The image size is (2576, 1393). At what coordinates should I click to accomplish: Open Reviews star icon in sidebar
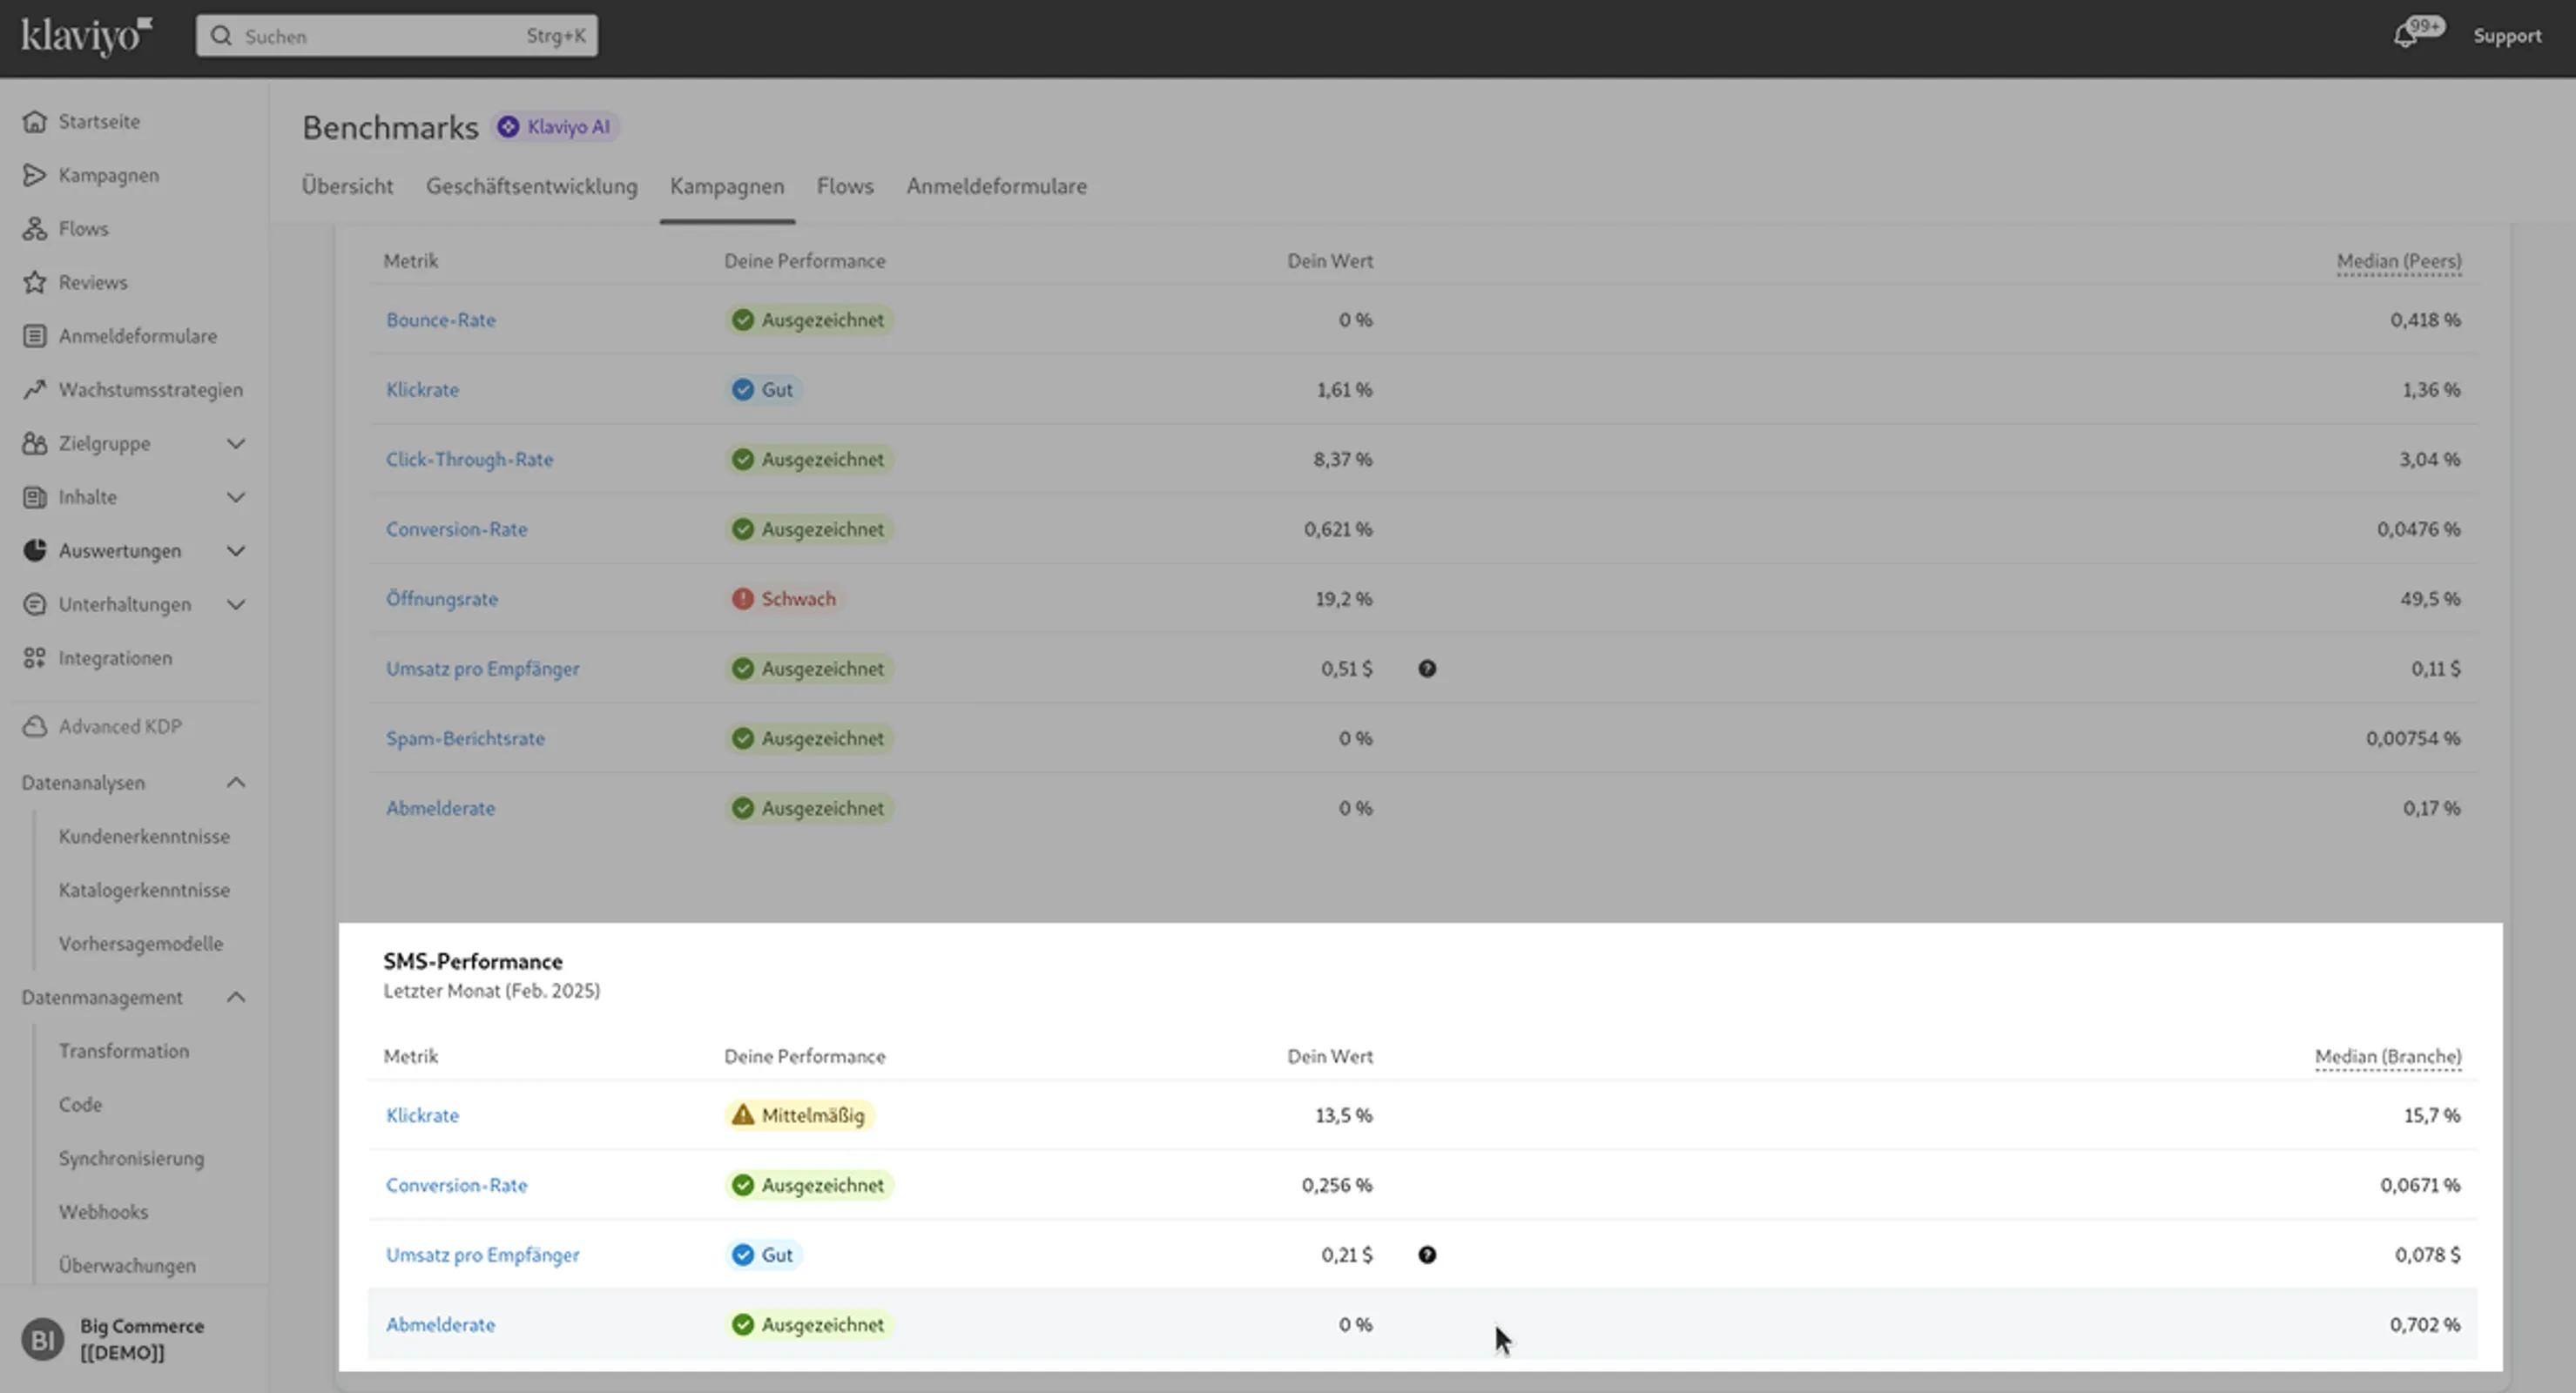(x=35, y=282)
